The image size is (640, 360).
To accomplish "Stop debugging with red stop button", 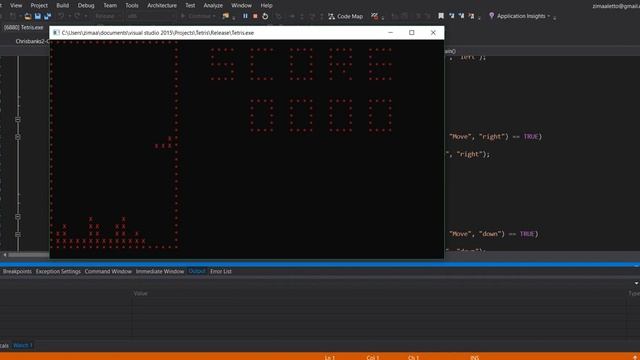I will click(x=255, y=16).
